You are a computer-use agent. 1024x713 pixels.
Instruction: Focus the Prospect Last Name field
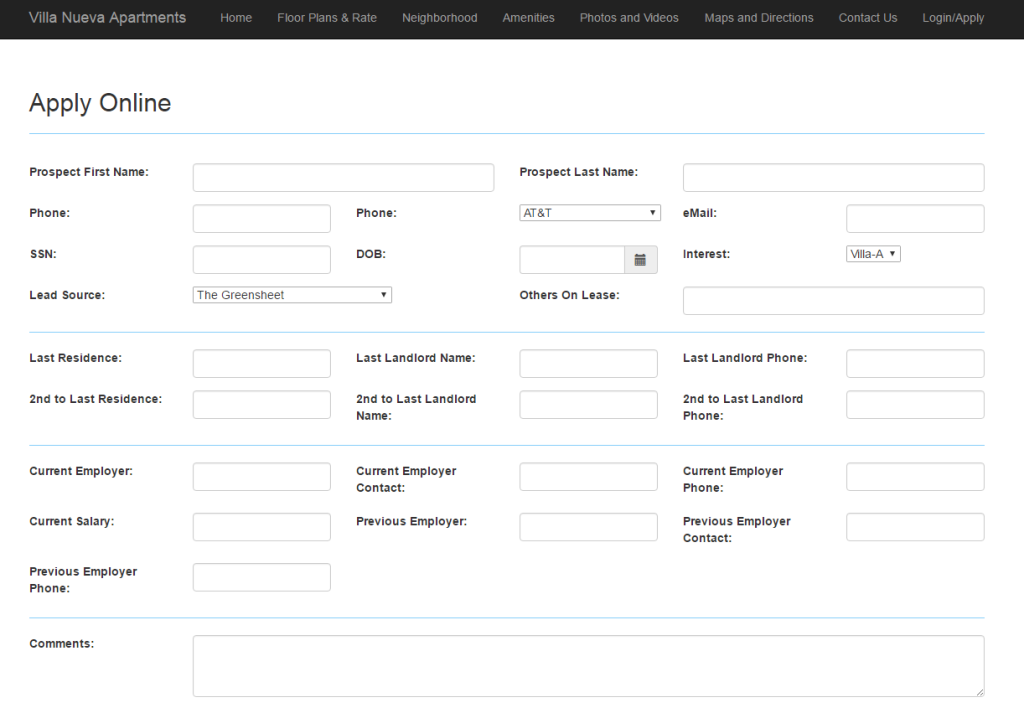(x=833, y=178)
